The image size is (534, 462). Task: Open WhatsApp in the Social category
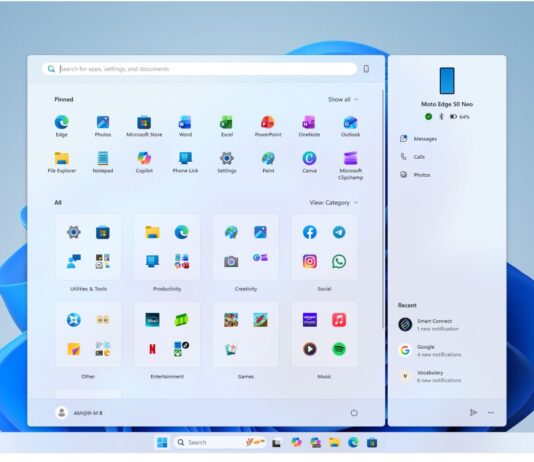click(x=339, y=261)
